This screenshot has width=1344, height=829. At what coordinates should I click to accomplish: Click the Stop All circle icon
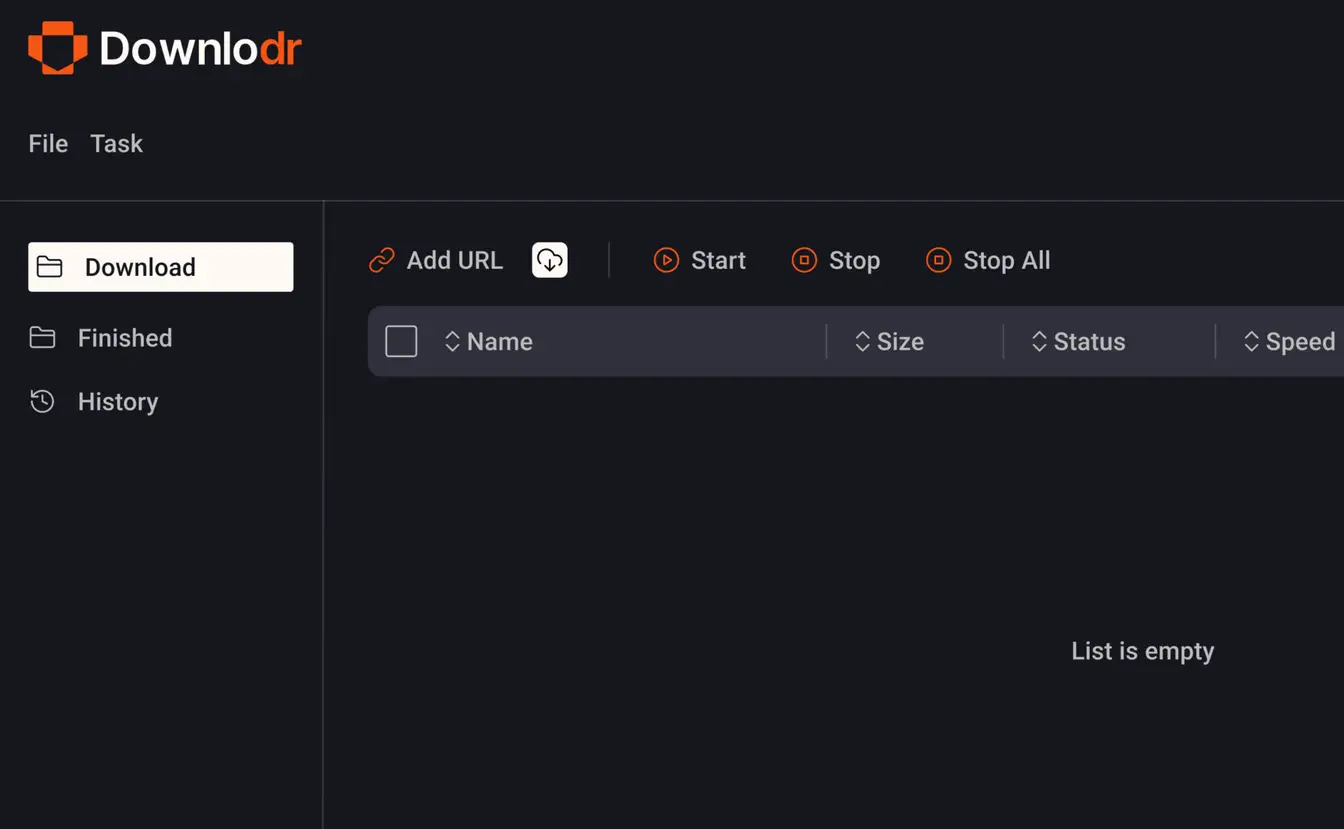click(x=938, y=260)
